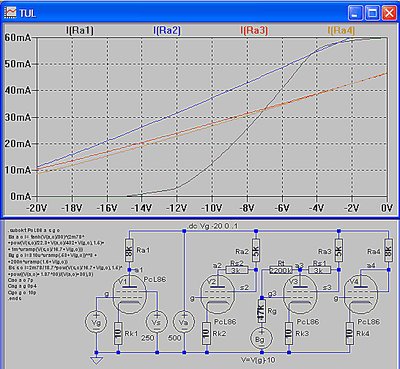Select the 5K resistor Ra3
The height and width of the screenshot is (369, 400).
click(x=339, y=250)
